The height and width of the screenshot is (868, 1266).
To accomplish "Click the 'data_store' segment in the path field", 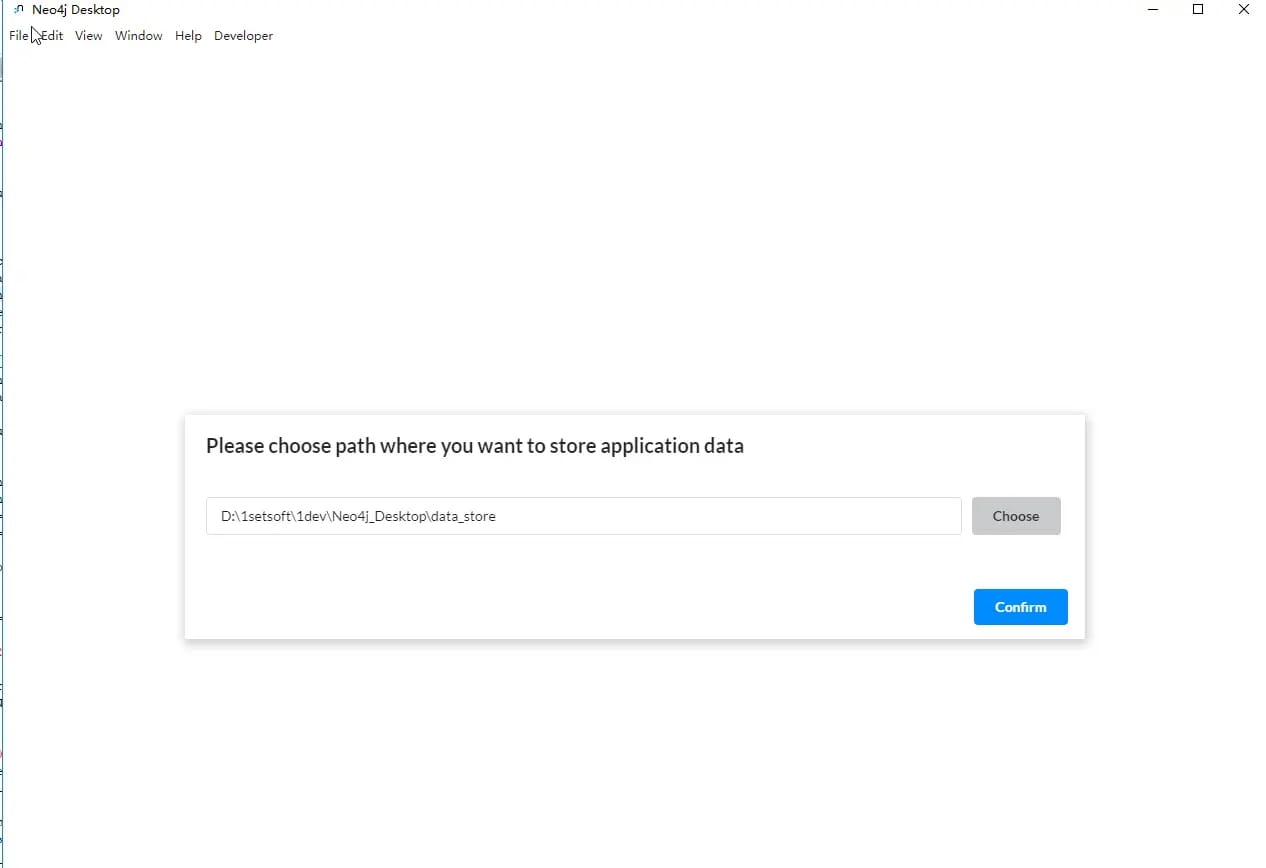I will [463, 517].
